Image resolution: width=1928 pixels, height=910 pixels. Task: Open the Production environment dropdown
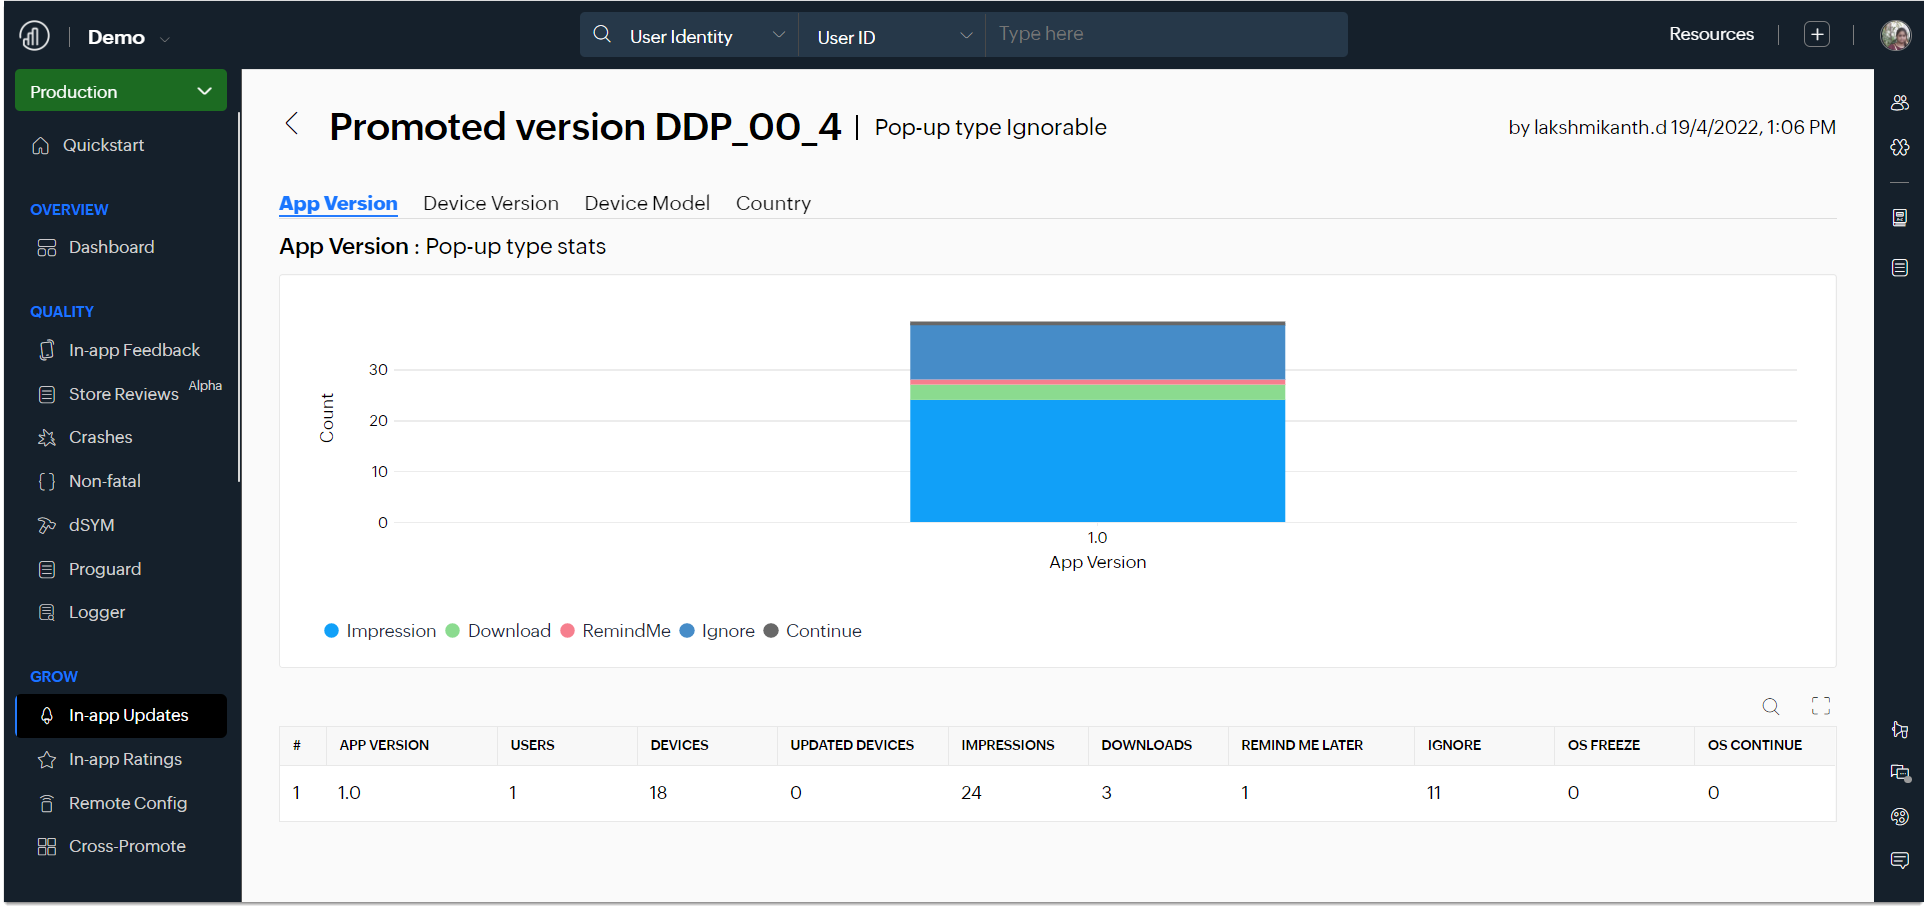tap(121, 91)
